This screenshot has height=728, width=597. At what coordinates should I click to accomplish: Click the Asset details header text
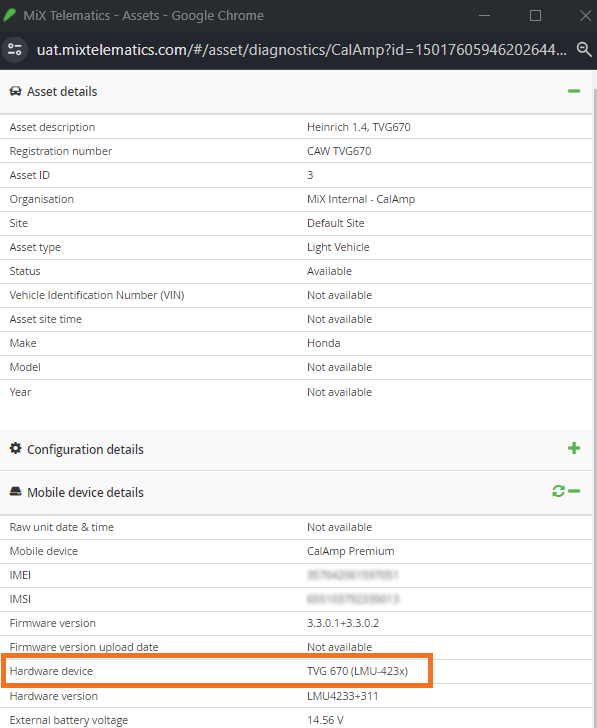pos(62,91)
